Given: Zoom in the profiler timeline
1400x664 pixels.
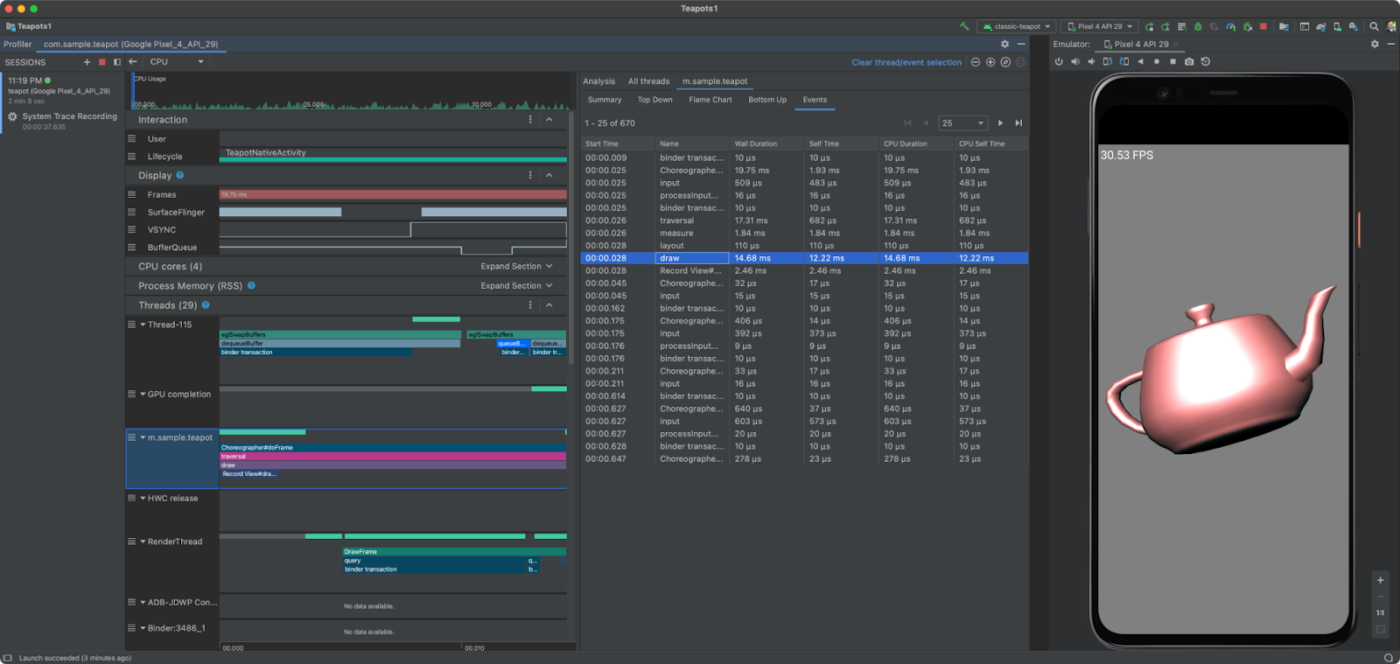Looking at the screenshot, I should pos(990,62).
